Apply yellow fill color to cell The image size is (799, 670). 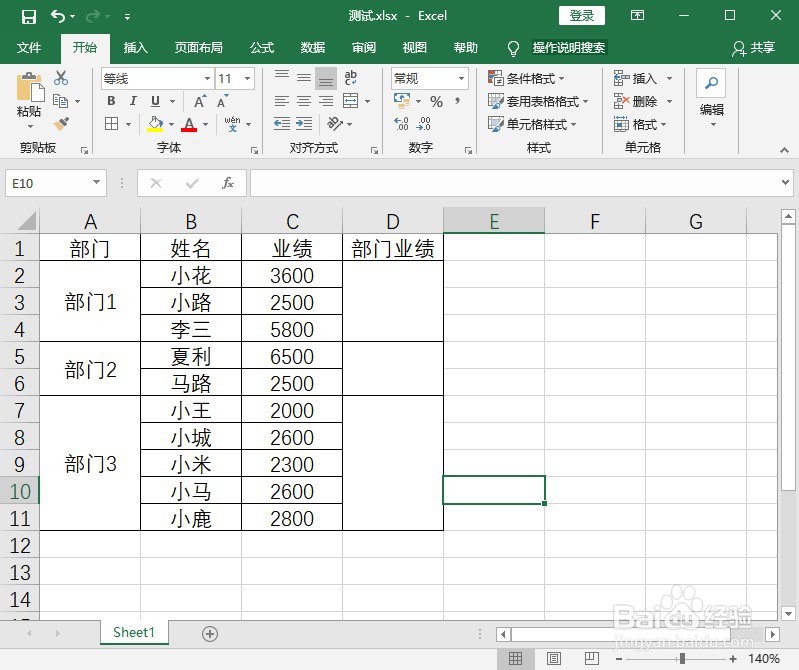155,124
